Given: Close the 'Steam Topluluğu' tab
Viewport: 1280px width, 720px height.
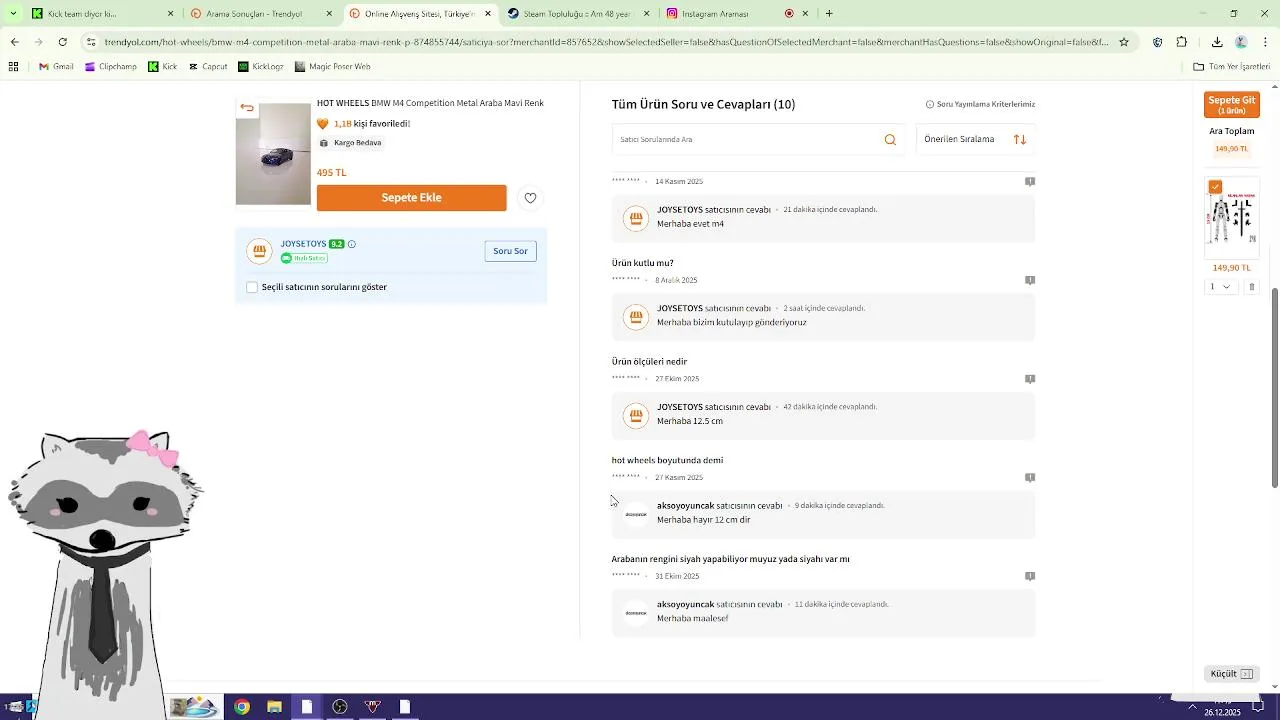Looking at the screenshot, I should click(x=646, y=14).
